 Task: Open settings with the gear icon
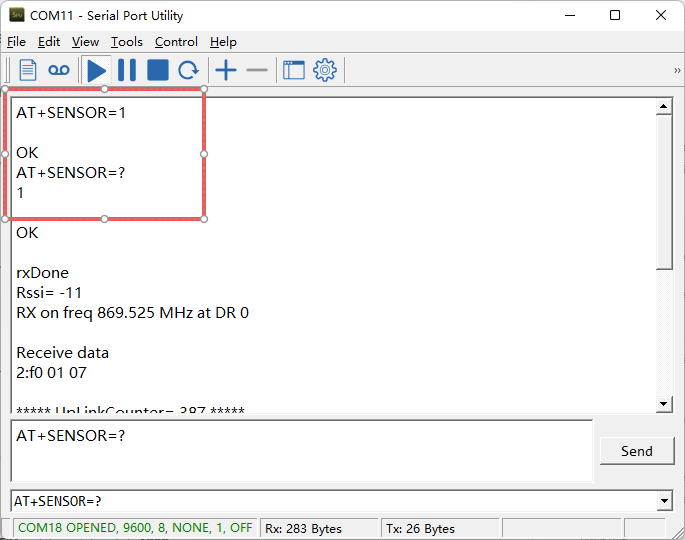pyautogui.click(x=325, y=70)
